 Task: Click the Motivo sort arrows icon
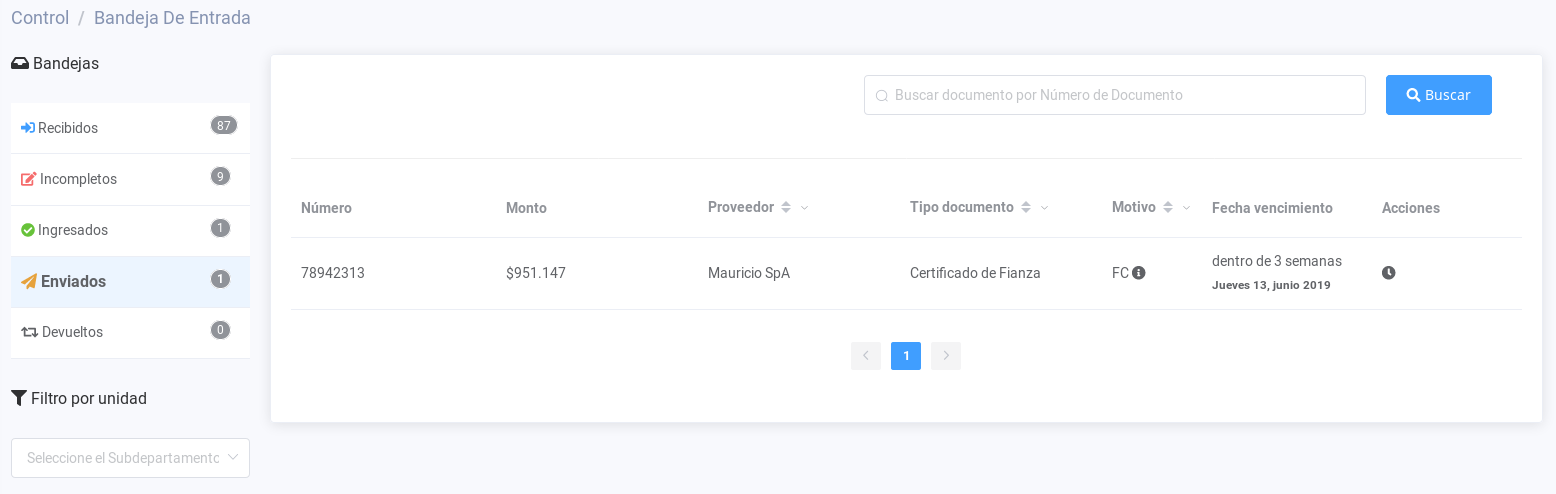pyautogui.click(x=1167, y=208)
